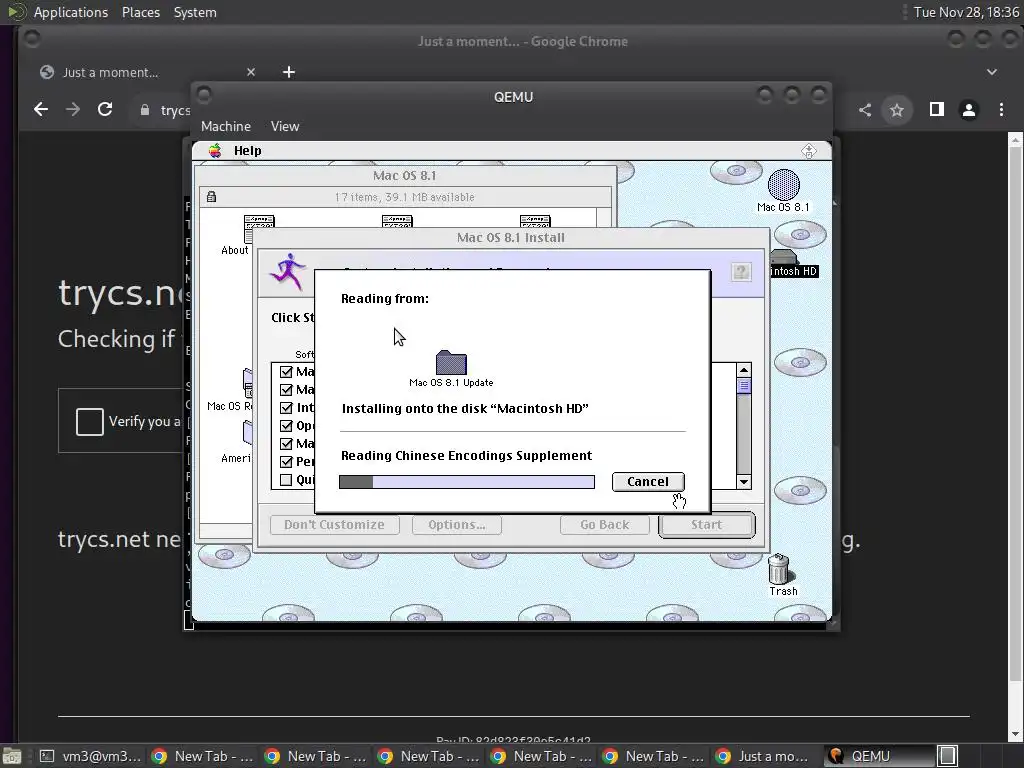
Task: Click the top panel application launcher icon
Action: 16,12
